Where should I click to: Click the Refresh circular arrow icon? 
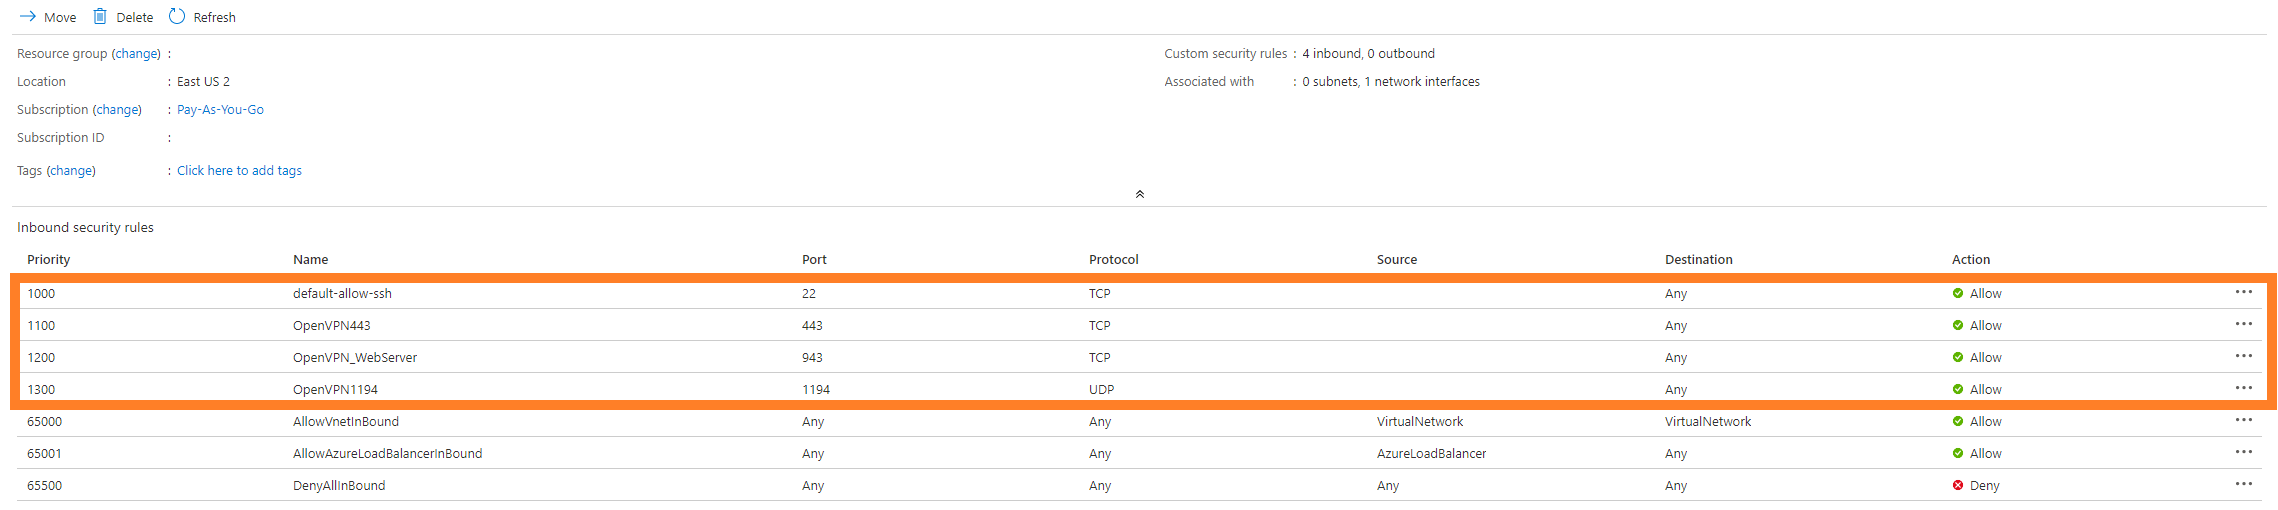click(177, 16)
